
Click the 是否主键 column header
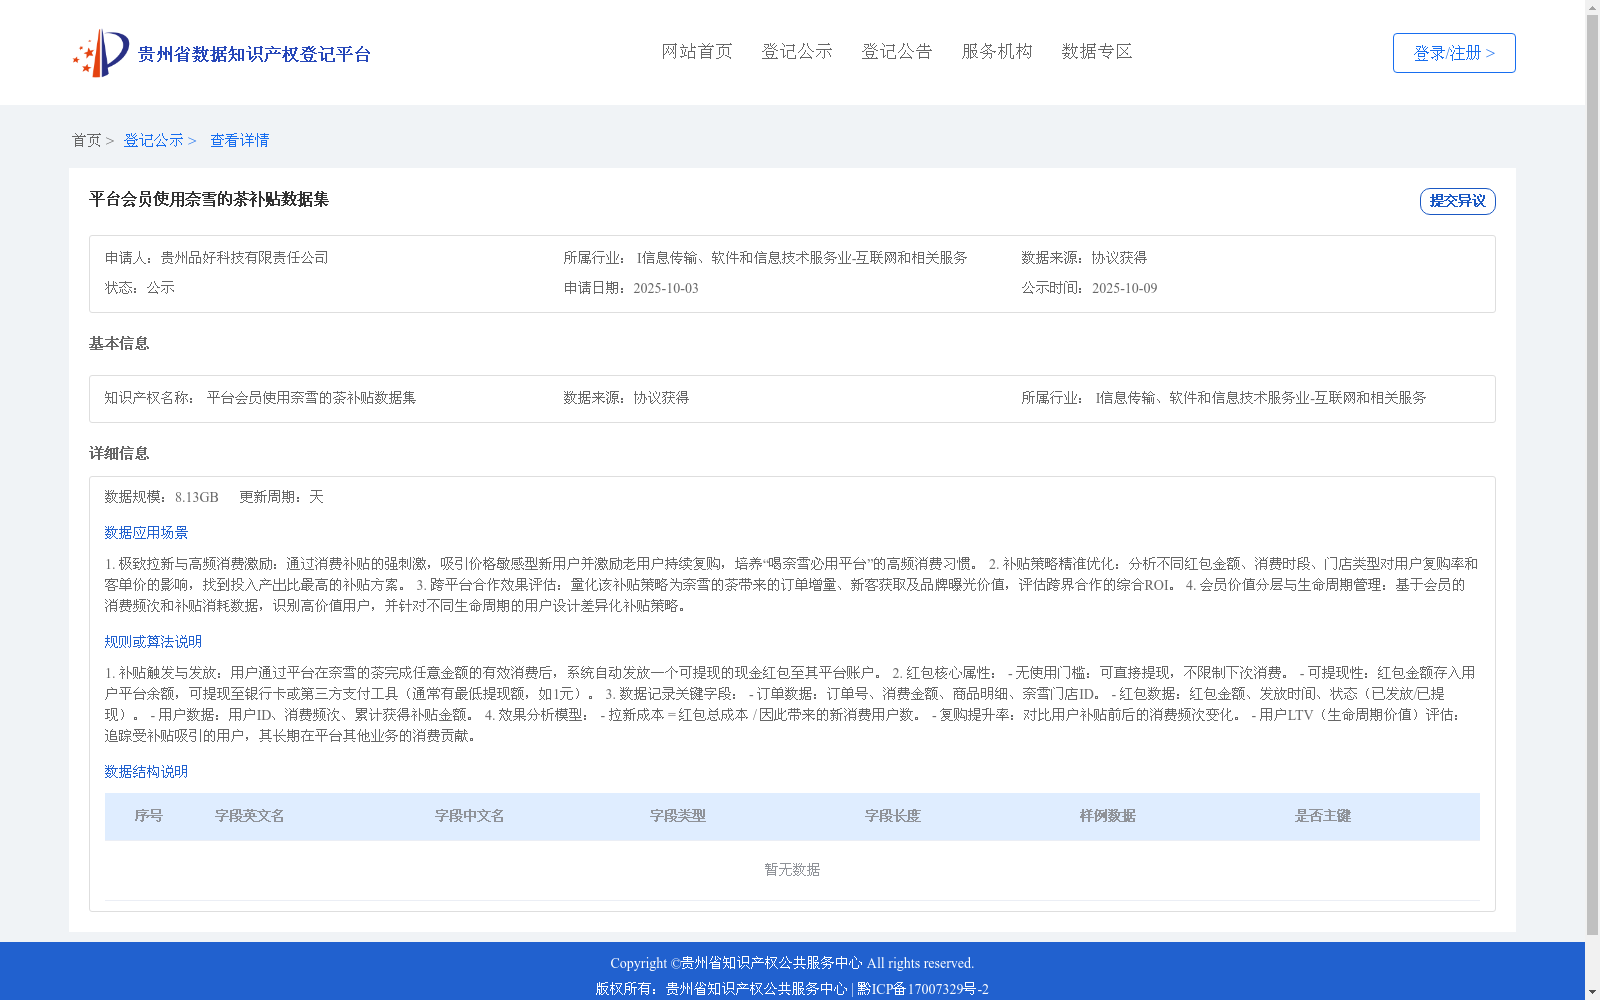coord(1323,816)
